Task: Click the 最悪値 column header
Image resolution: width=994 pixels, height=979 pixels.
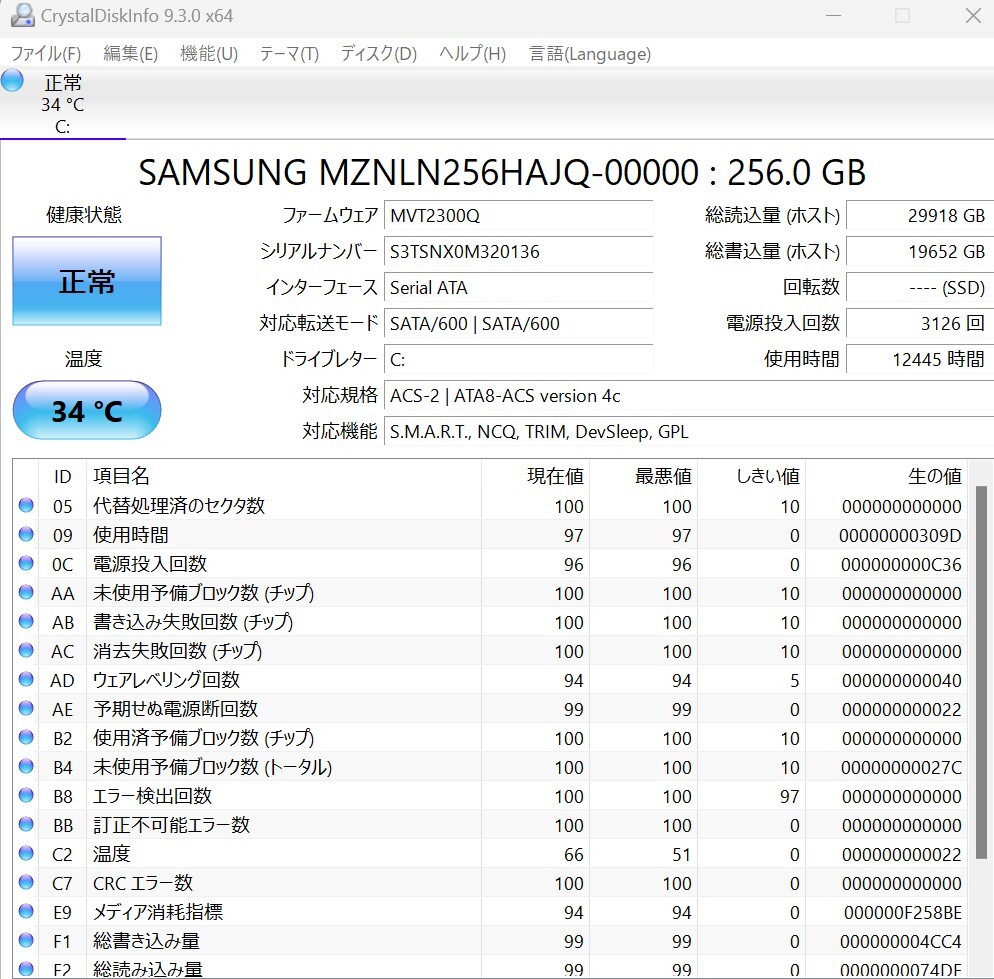Action: coord(644,476)
